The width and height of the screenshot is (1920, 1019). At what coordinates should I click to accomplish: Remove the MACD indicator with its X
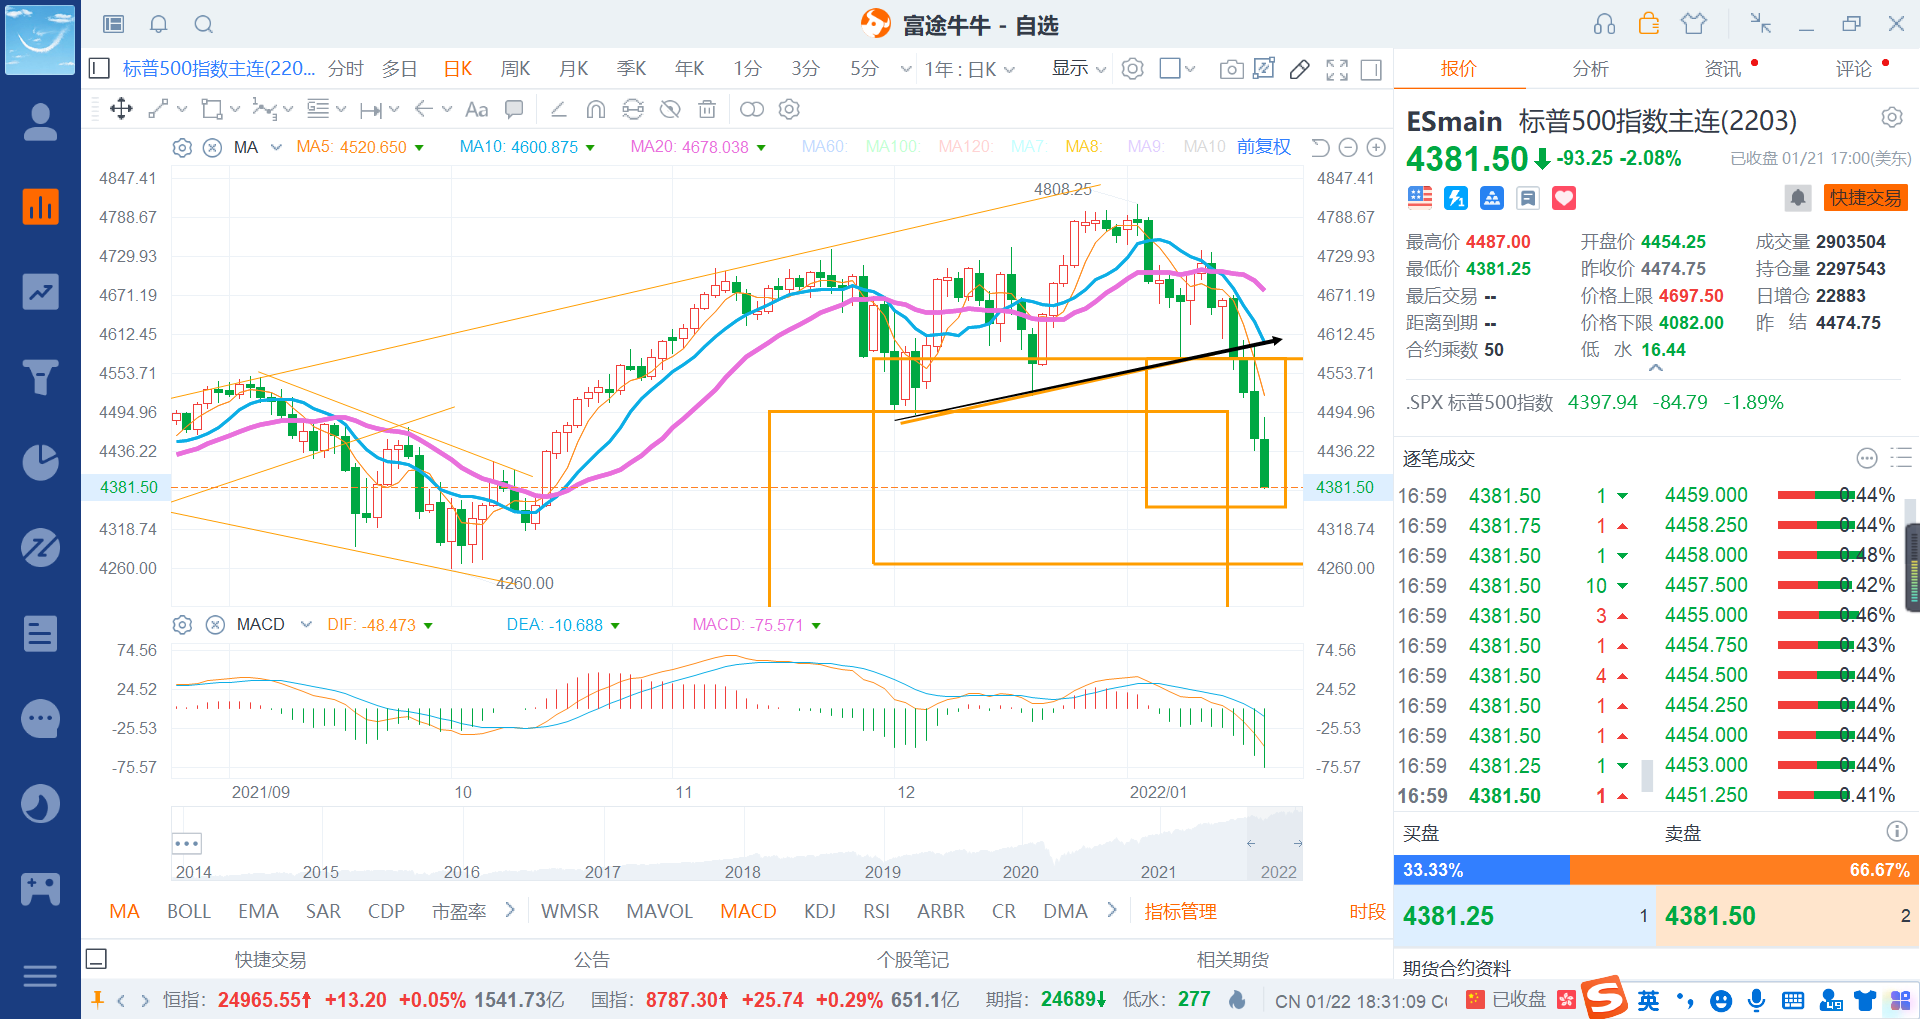point(215,625)
